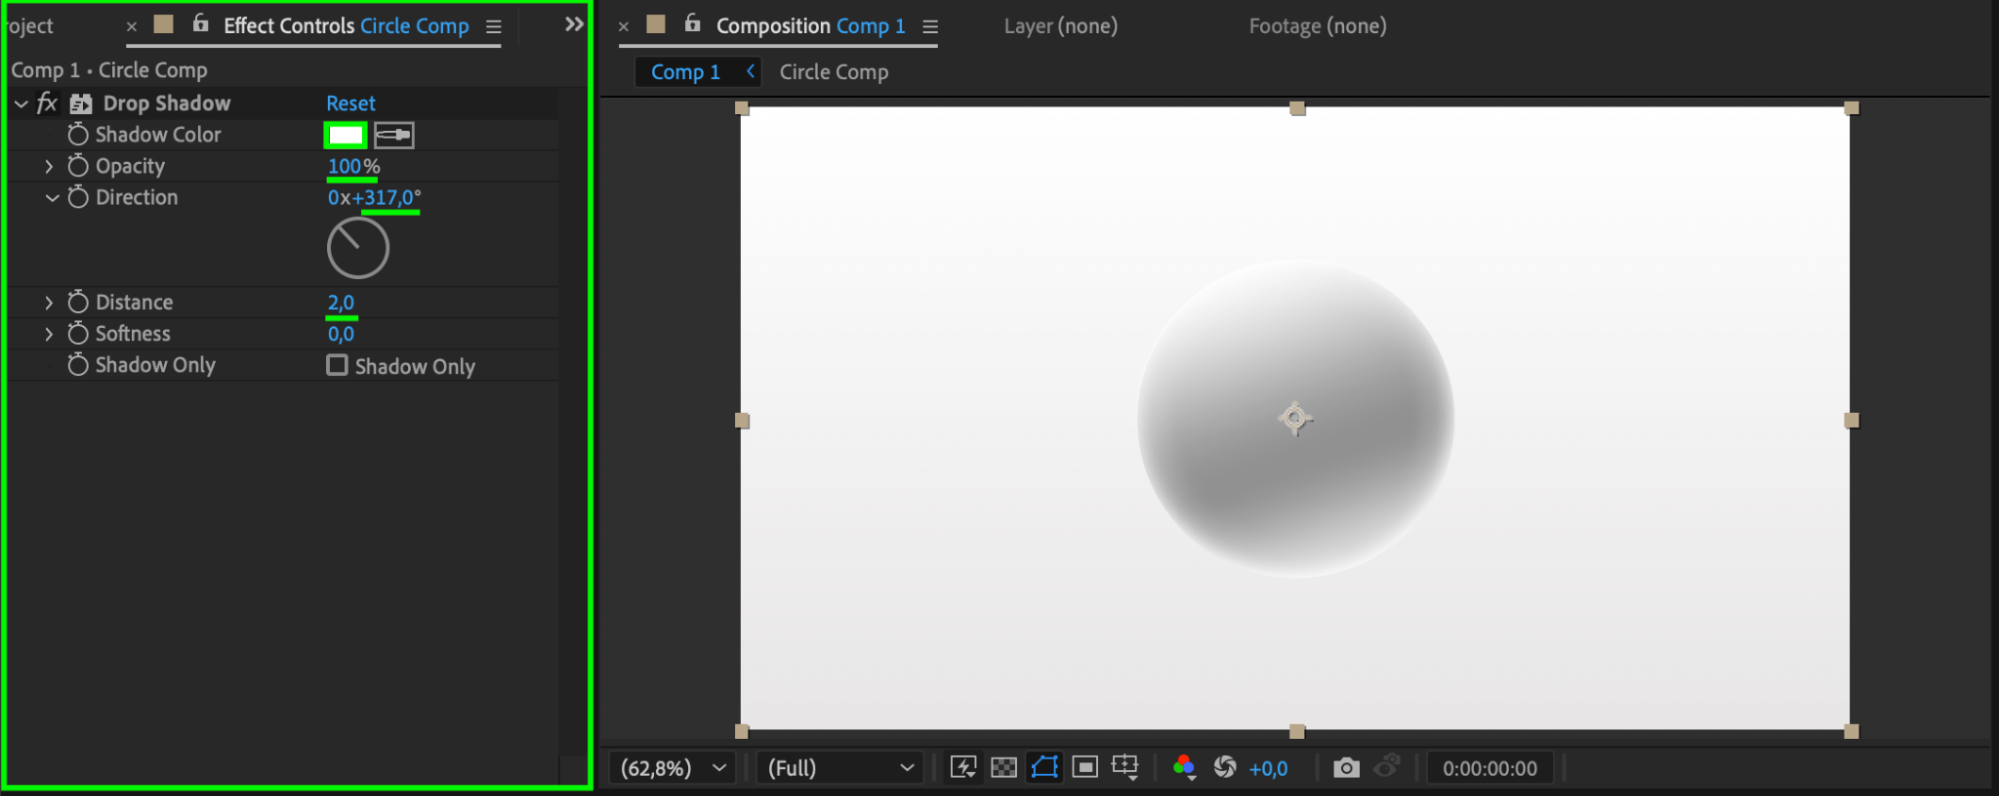Image resolution: width=1999 pixels, height=796 pixels.
Task: Open the show channel color menu
Action: pos(1184,767)
